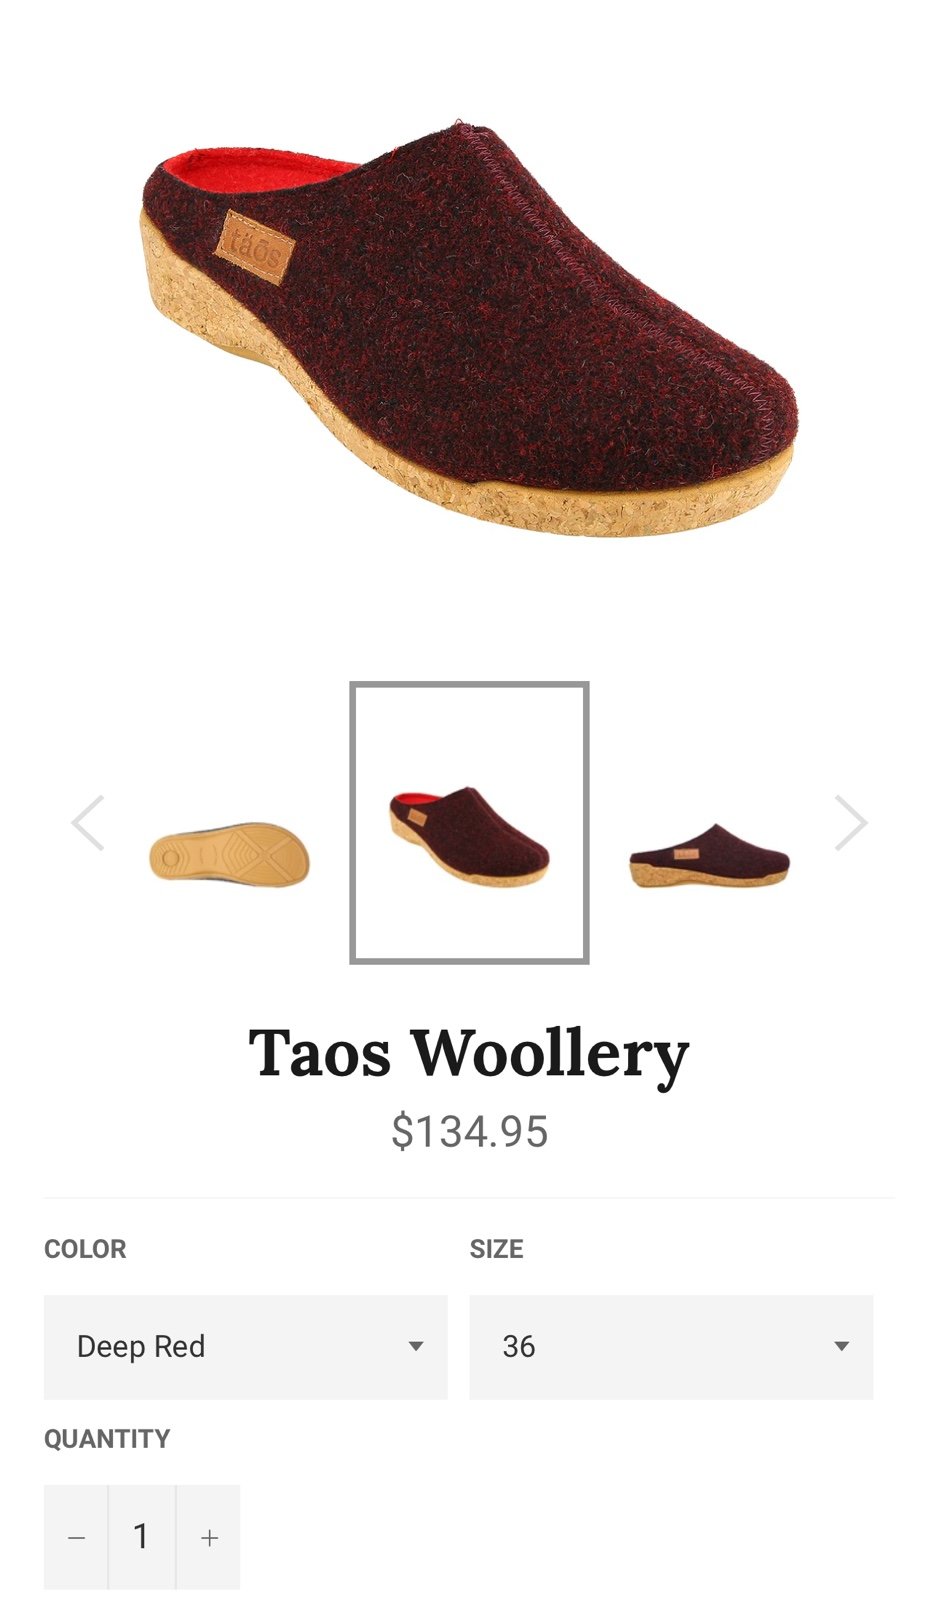Click the Taos Woollery product title
This screenshot has height=1600, width=939.
469,1055
